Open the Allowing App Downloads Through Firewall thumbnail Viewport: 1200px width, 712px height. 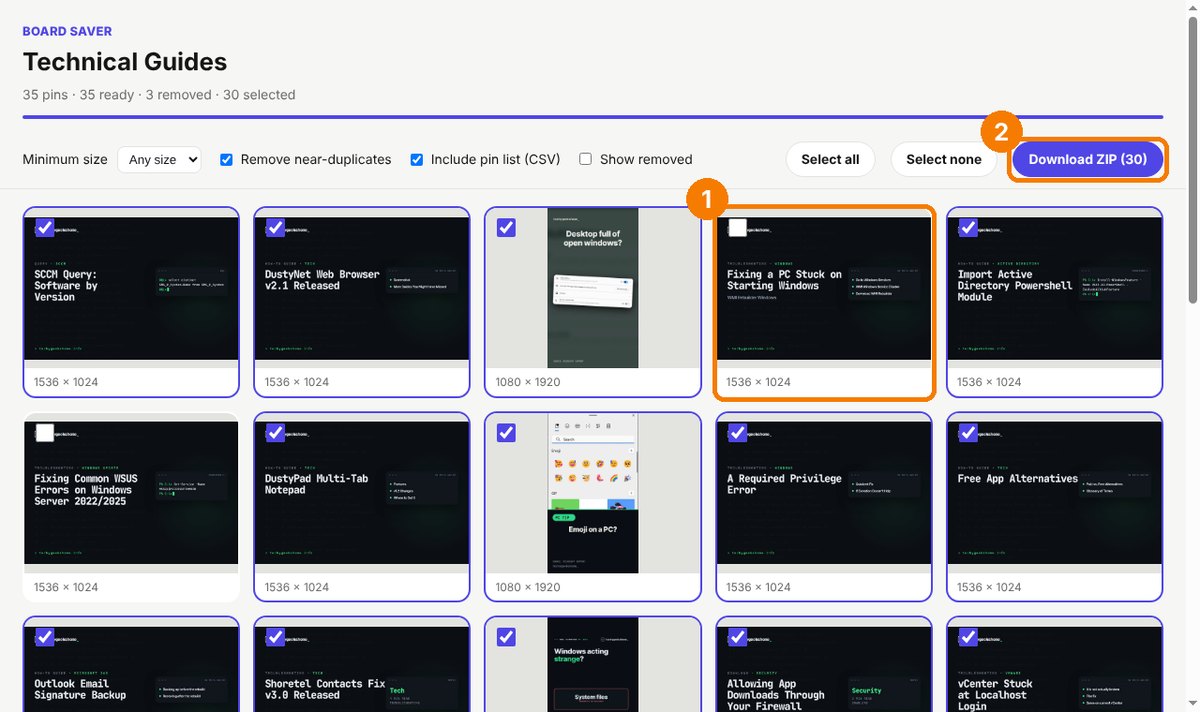coord(824,665)
